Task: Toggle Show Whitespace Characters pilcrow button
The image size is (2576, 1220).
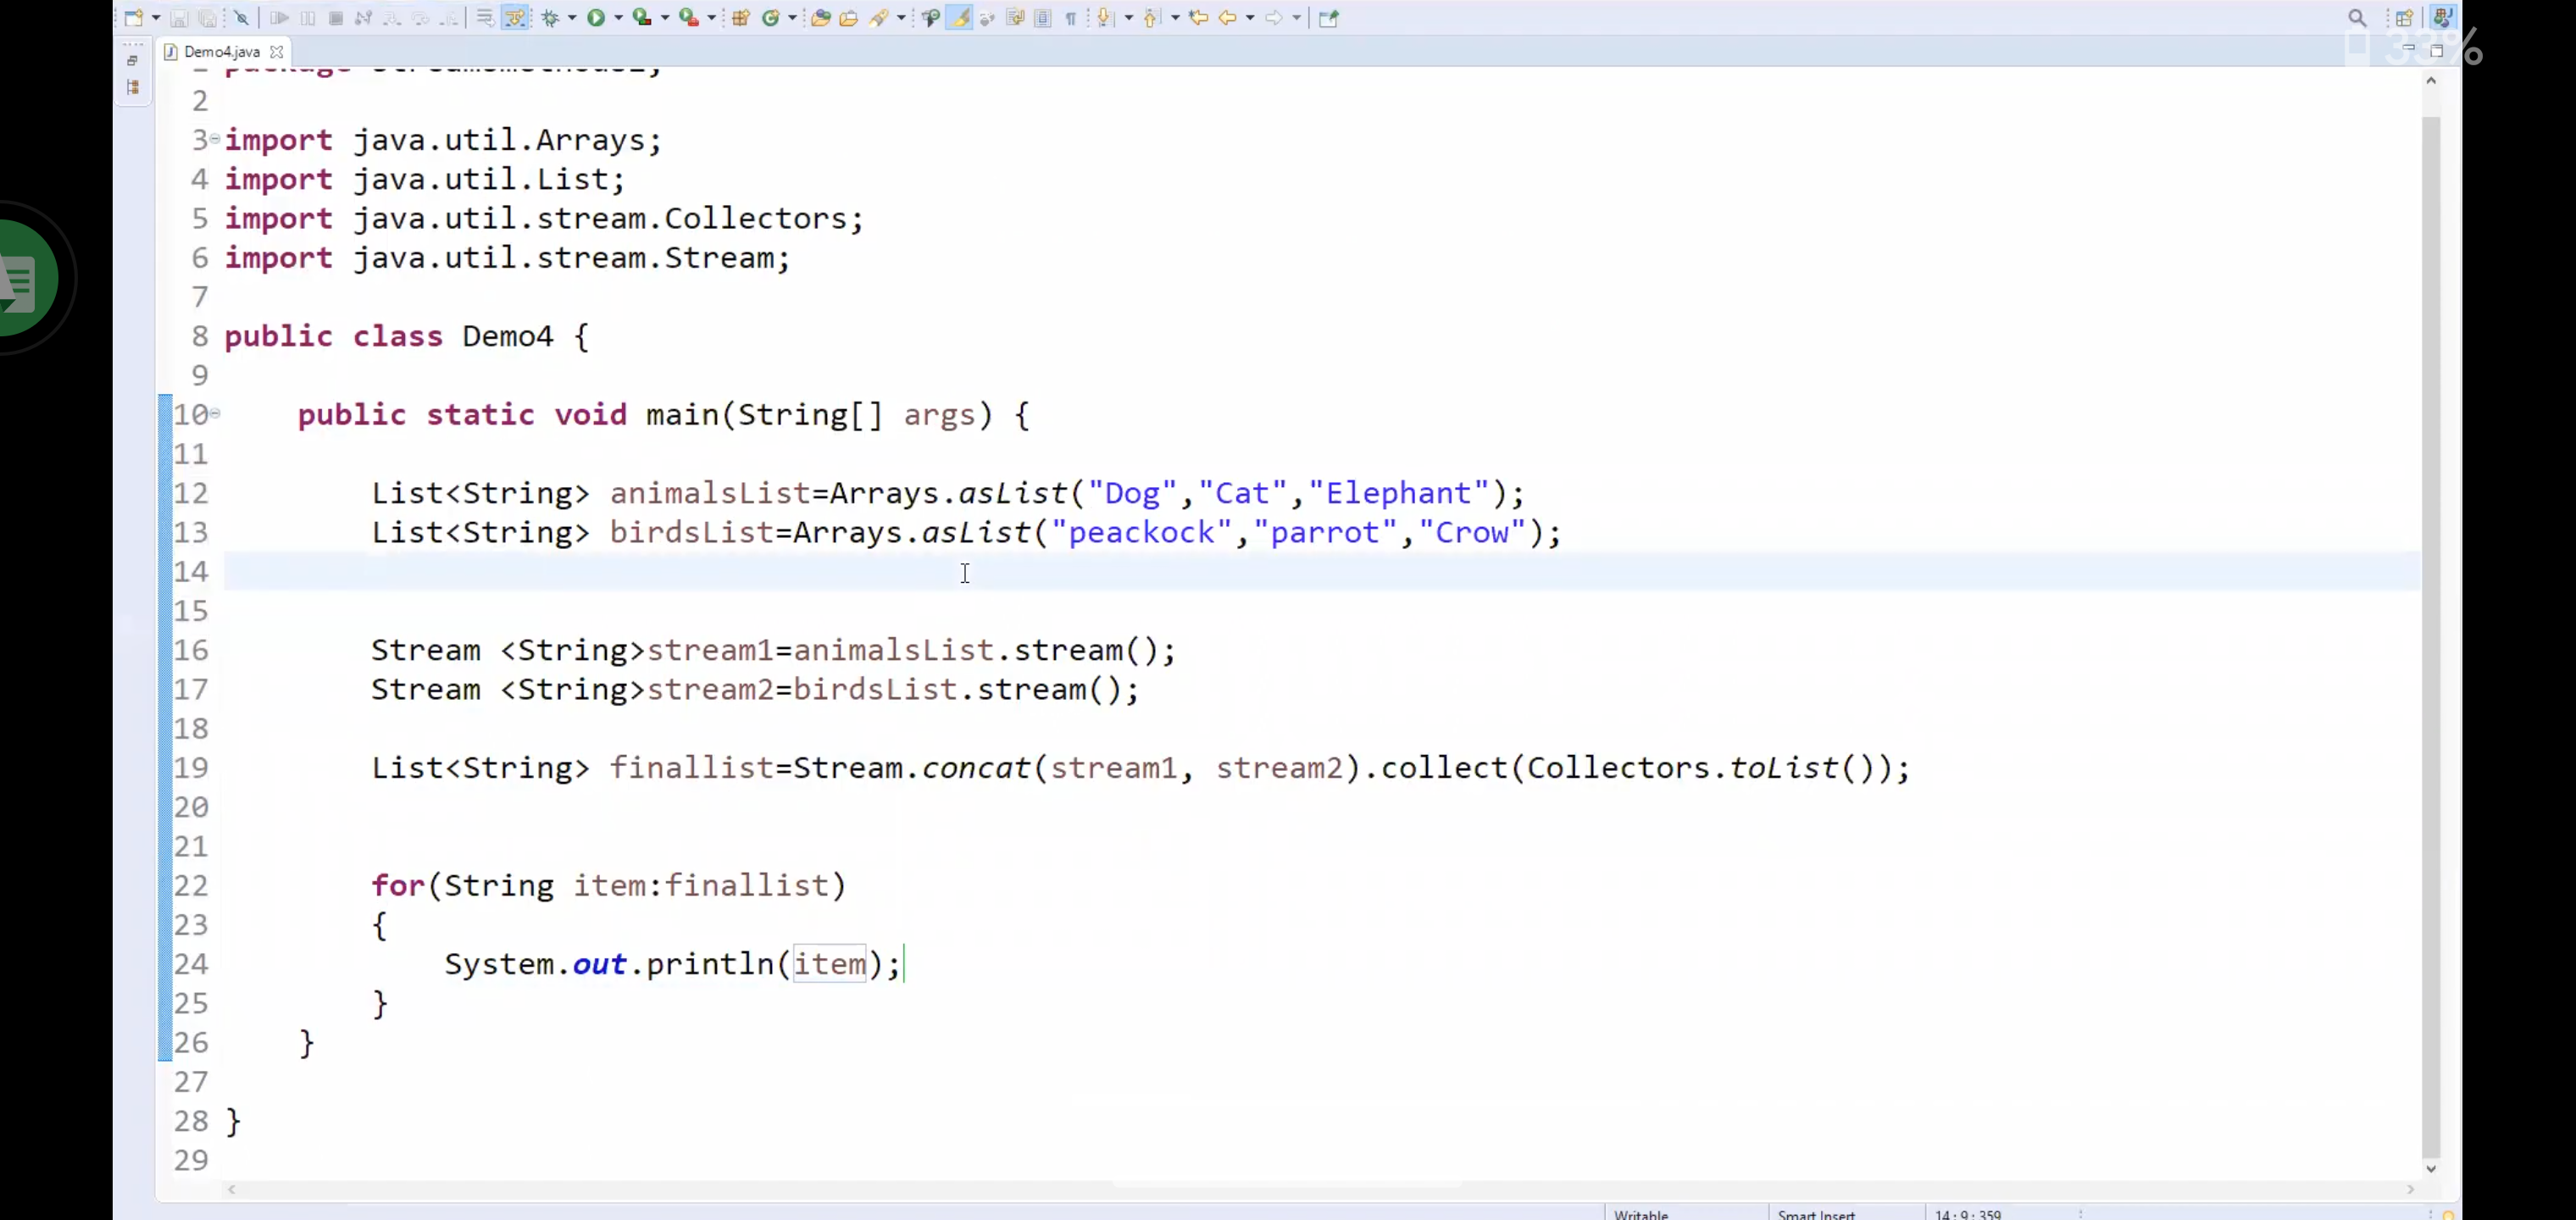Action: pos(1071,18)
